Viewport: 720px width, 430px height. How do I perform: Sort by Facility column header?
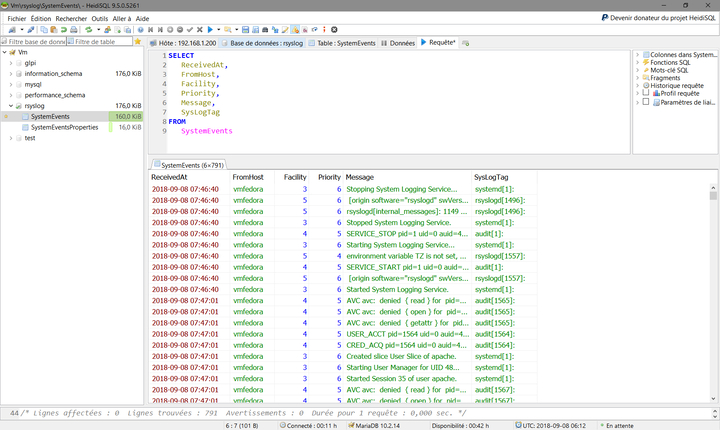[291, 177]
